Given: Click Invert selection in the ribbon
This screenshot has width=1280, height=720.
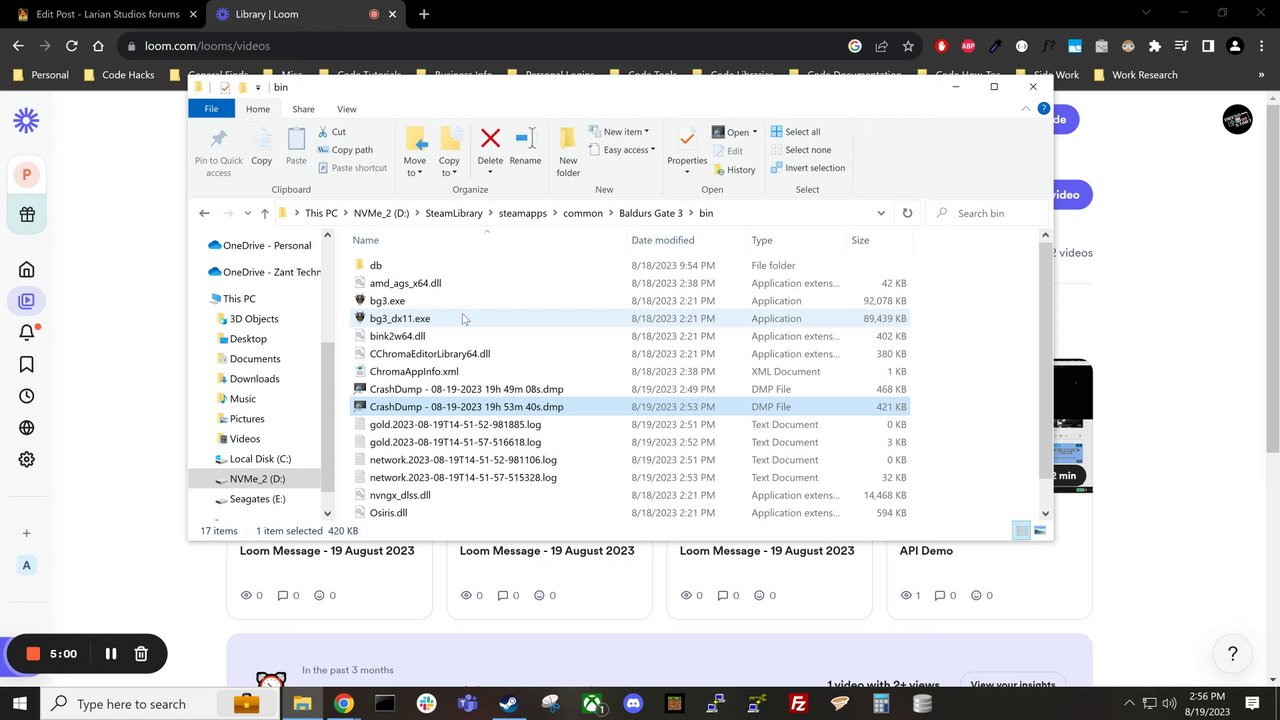Looking at the screenshot, I should (x=808, y=168).
